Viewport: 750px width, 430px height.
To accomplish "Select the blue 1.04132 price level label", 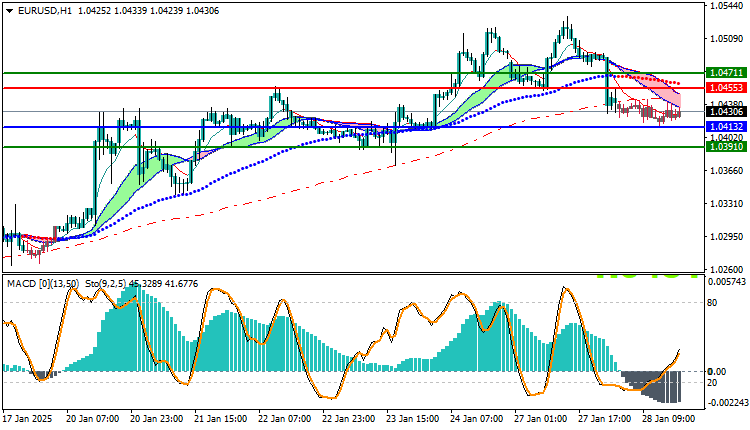I will (x=727, y=127).
